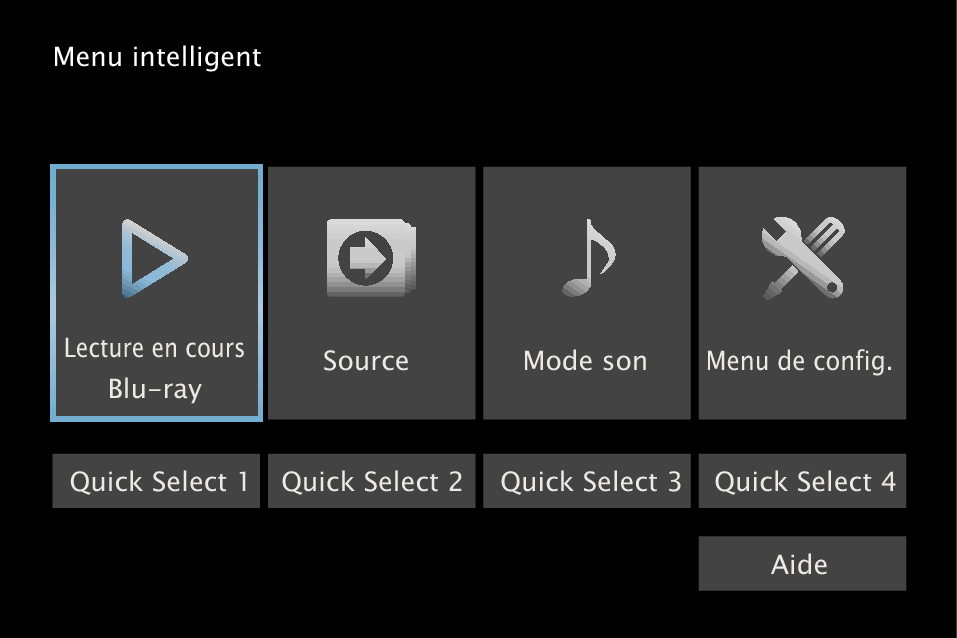Viewport: 957px width, 638px height.
Task: Trigger Quick Select 4
Action: 802,481
